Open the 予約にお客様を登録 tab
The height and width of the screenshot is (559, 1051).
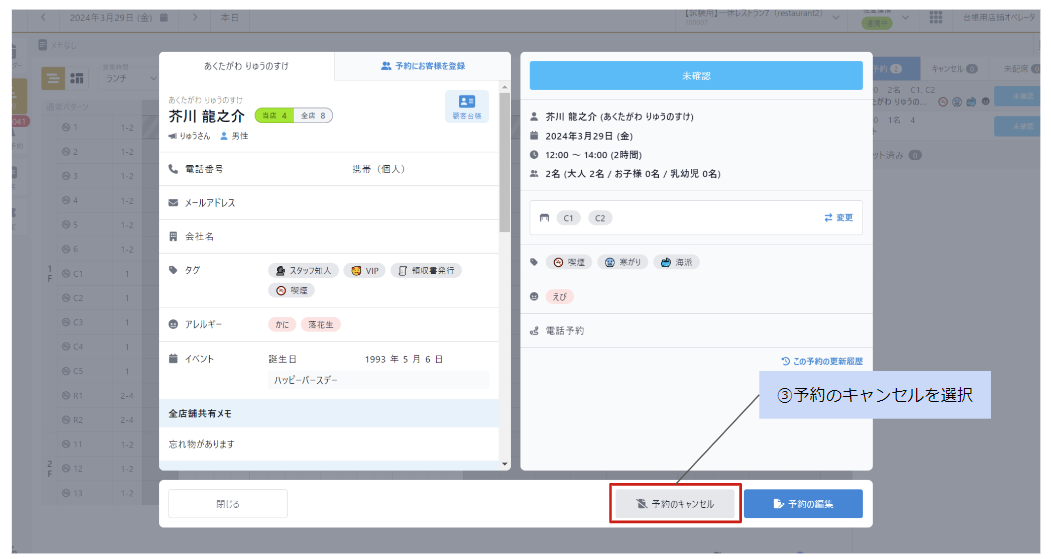422,66
